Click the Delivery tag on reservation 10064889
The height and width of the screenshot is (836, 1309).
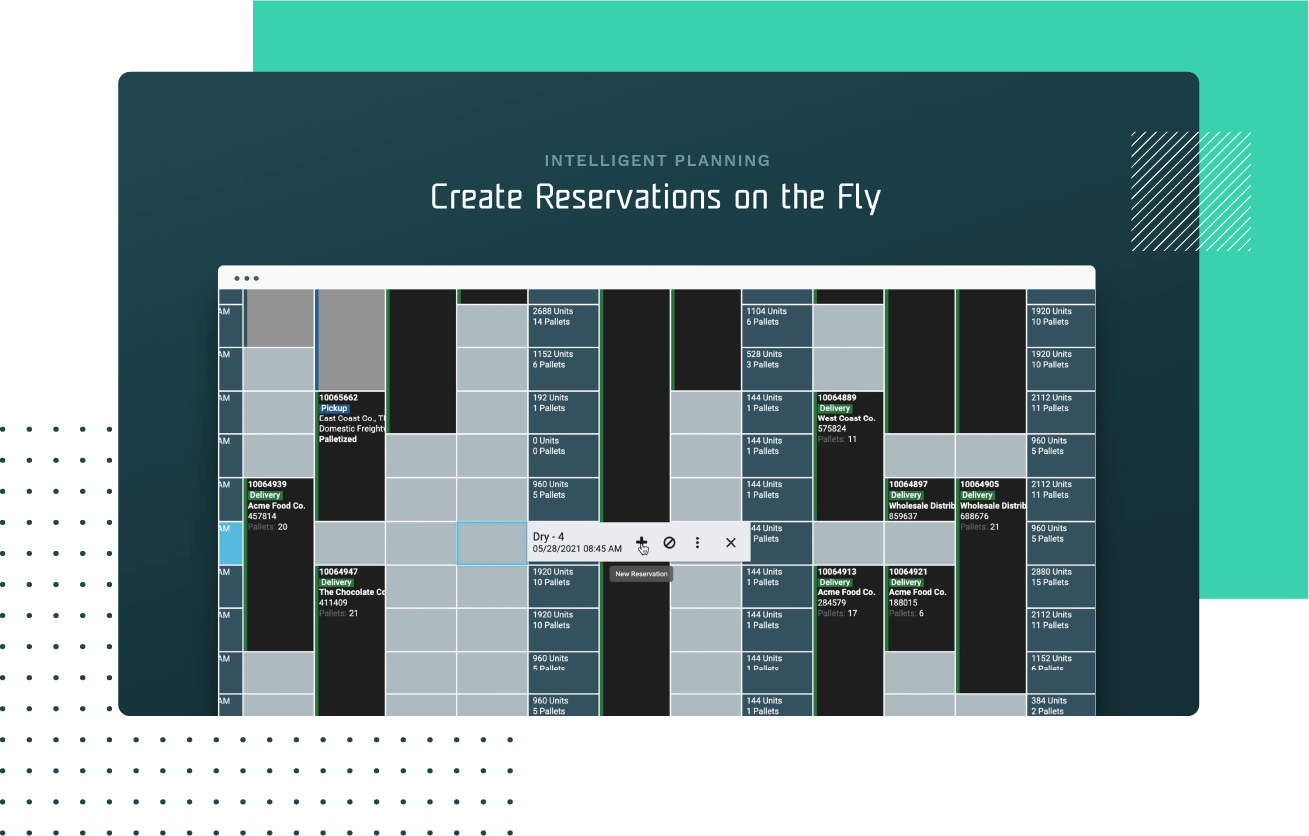tap(834, 408)
